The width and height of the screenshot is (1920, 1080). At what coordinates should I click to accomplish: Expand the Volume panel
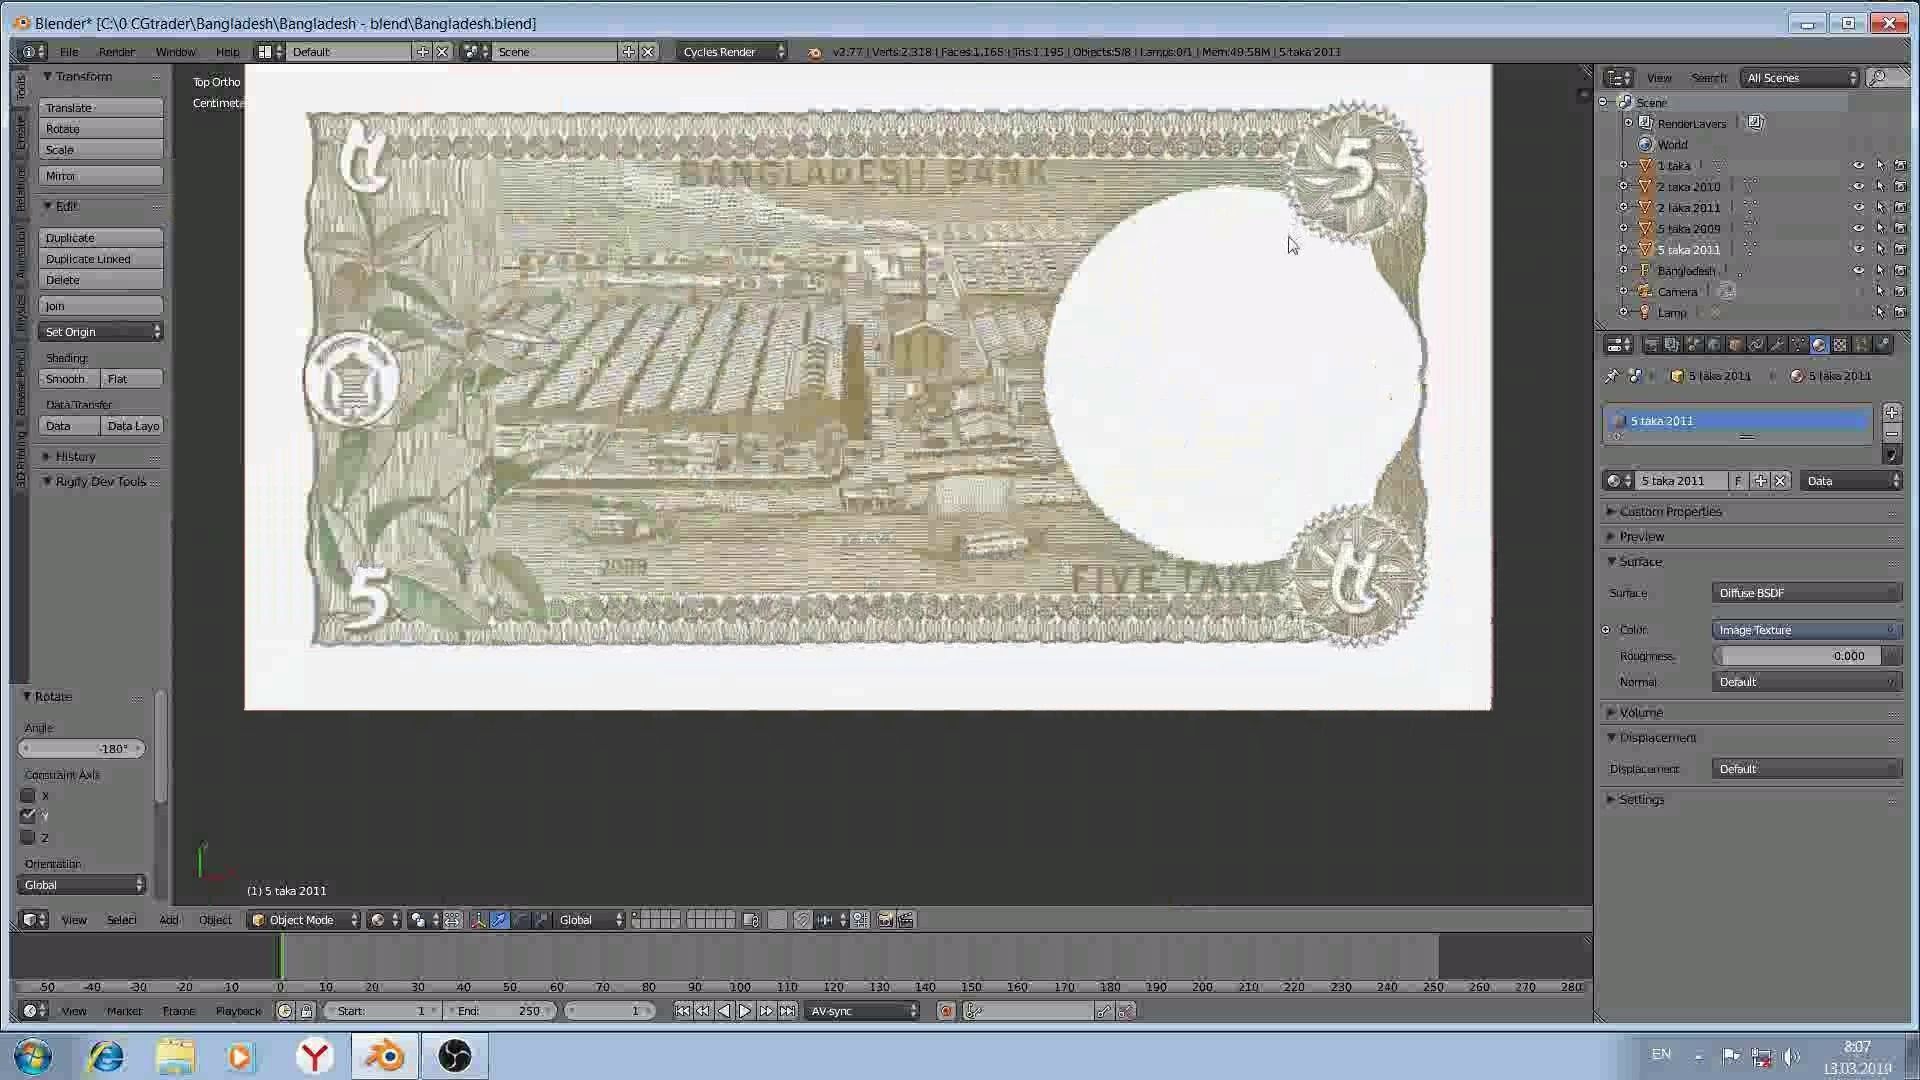1640,713
